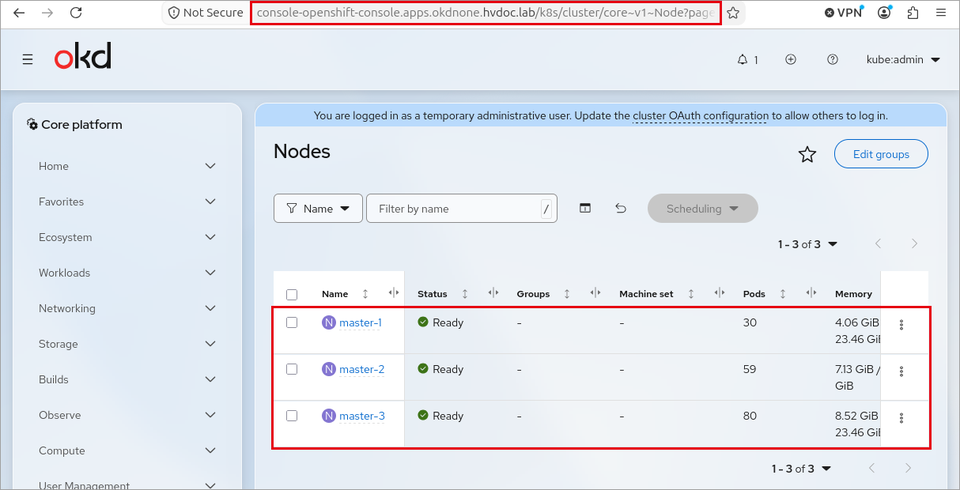Open the help question mark menu
960x490 pixels.
click(x=832, y=59)
